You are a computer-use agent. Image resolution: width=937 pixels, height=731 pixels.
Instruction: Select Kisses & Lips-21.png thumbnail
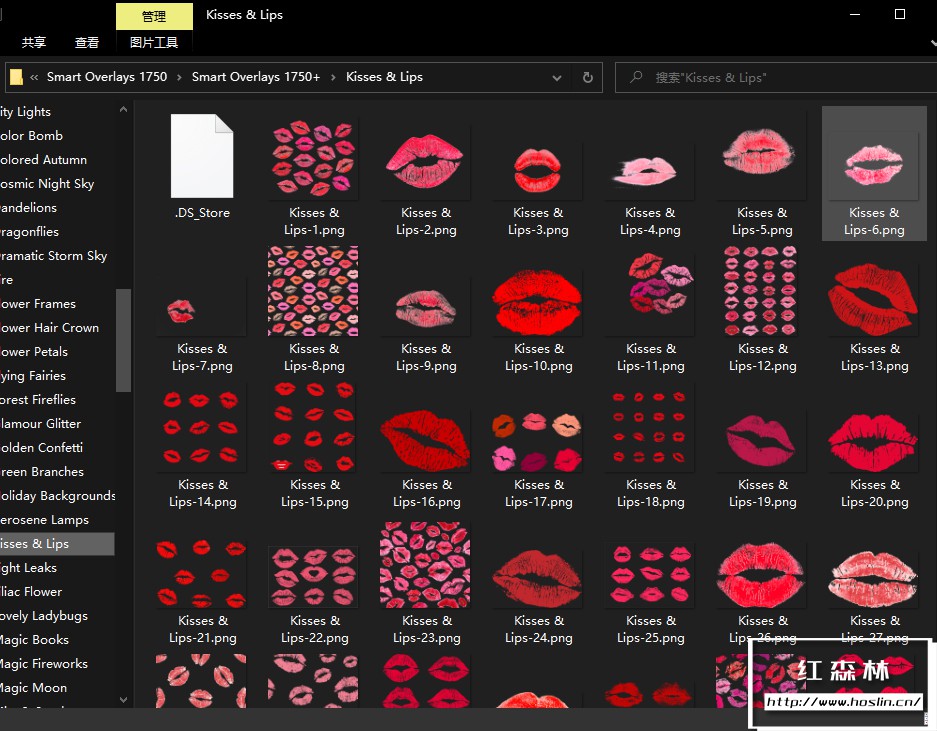(x=201, y=573)
